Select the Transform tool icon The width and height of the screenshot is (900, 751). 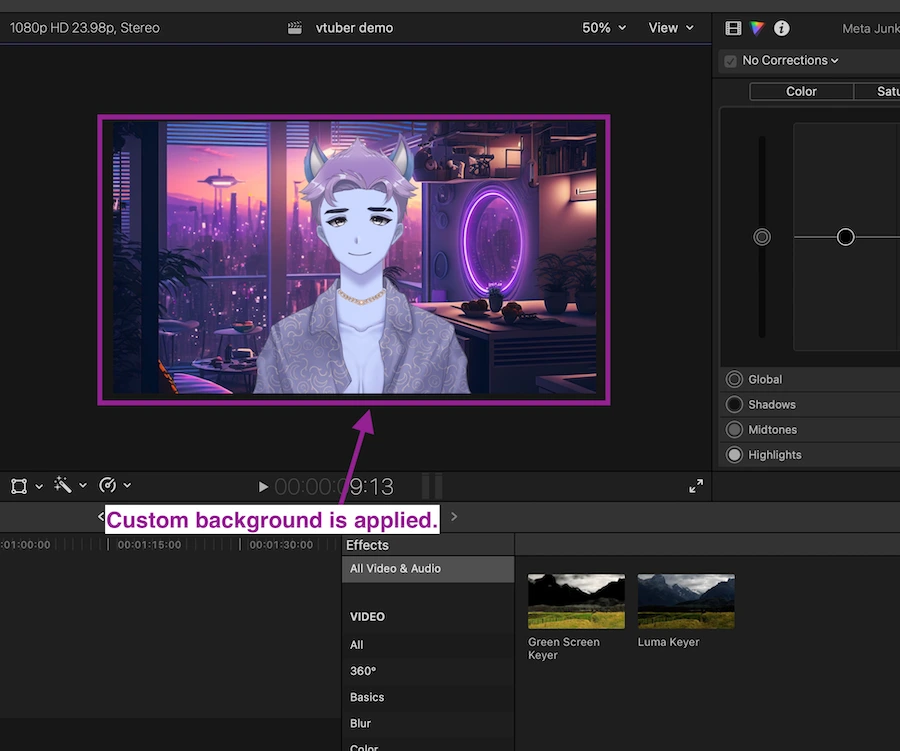(x=19, y=486)
